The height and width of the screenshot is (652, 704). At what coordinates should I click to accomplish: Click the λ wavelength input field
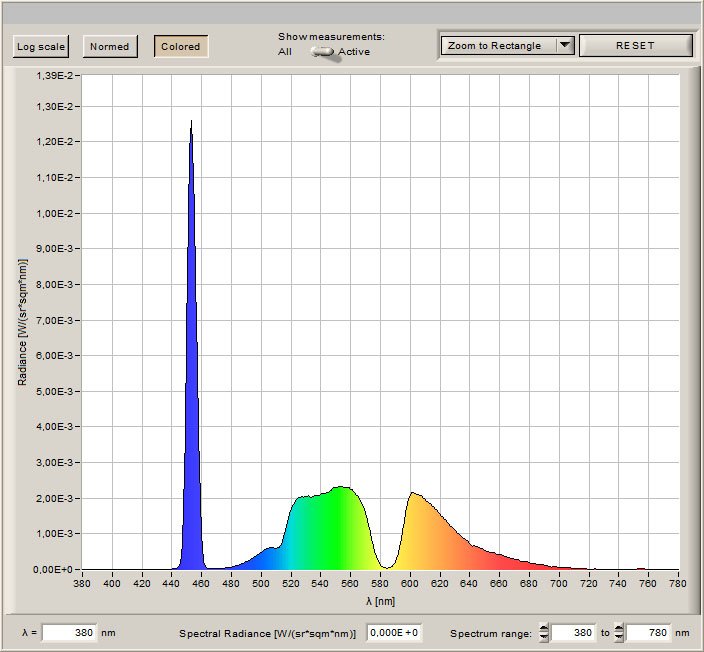(69, 633)
